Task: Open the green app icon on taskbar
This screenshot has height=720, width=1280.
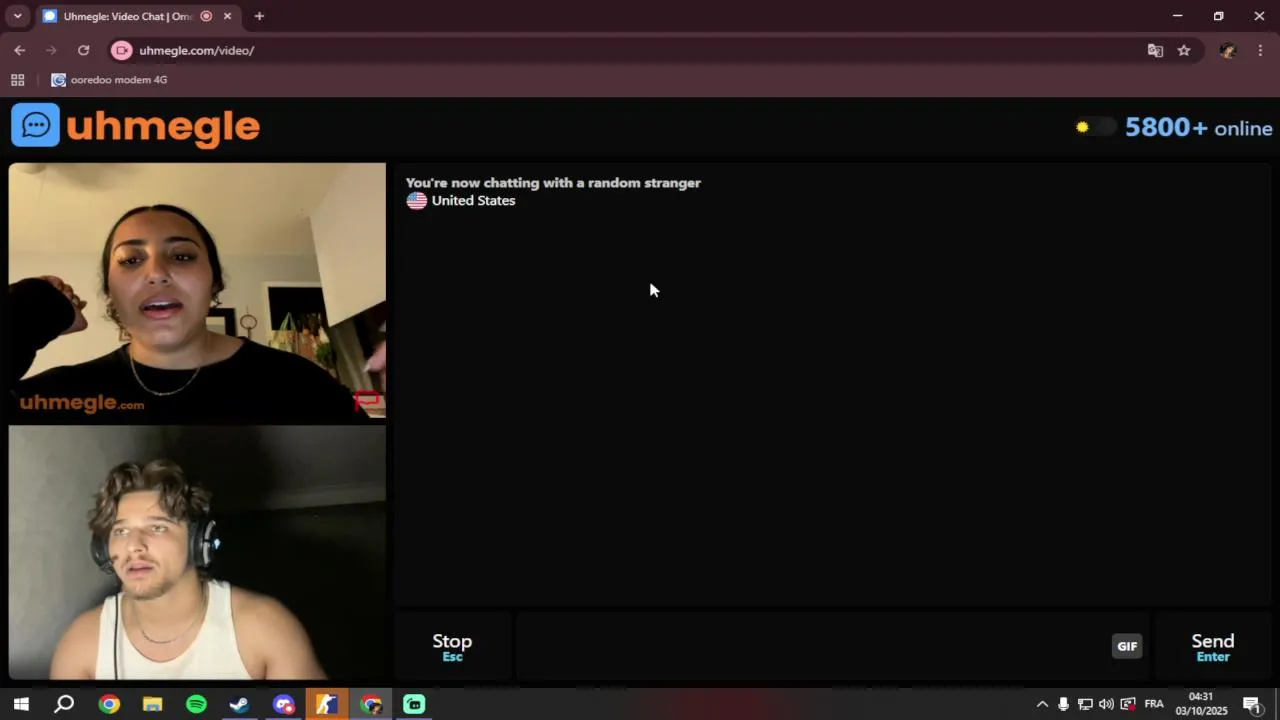Action: coord(414,704)
